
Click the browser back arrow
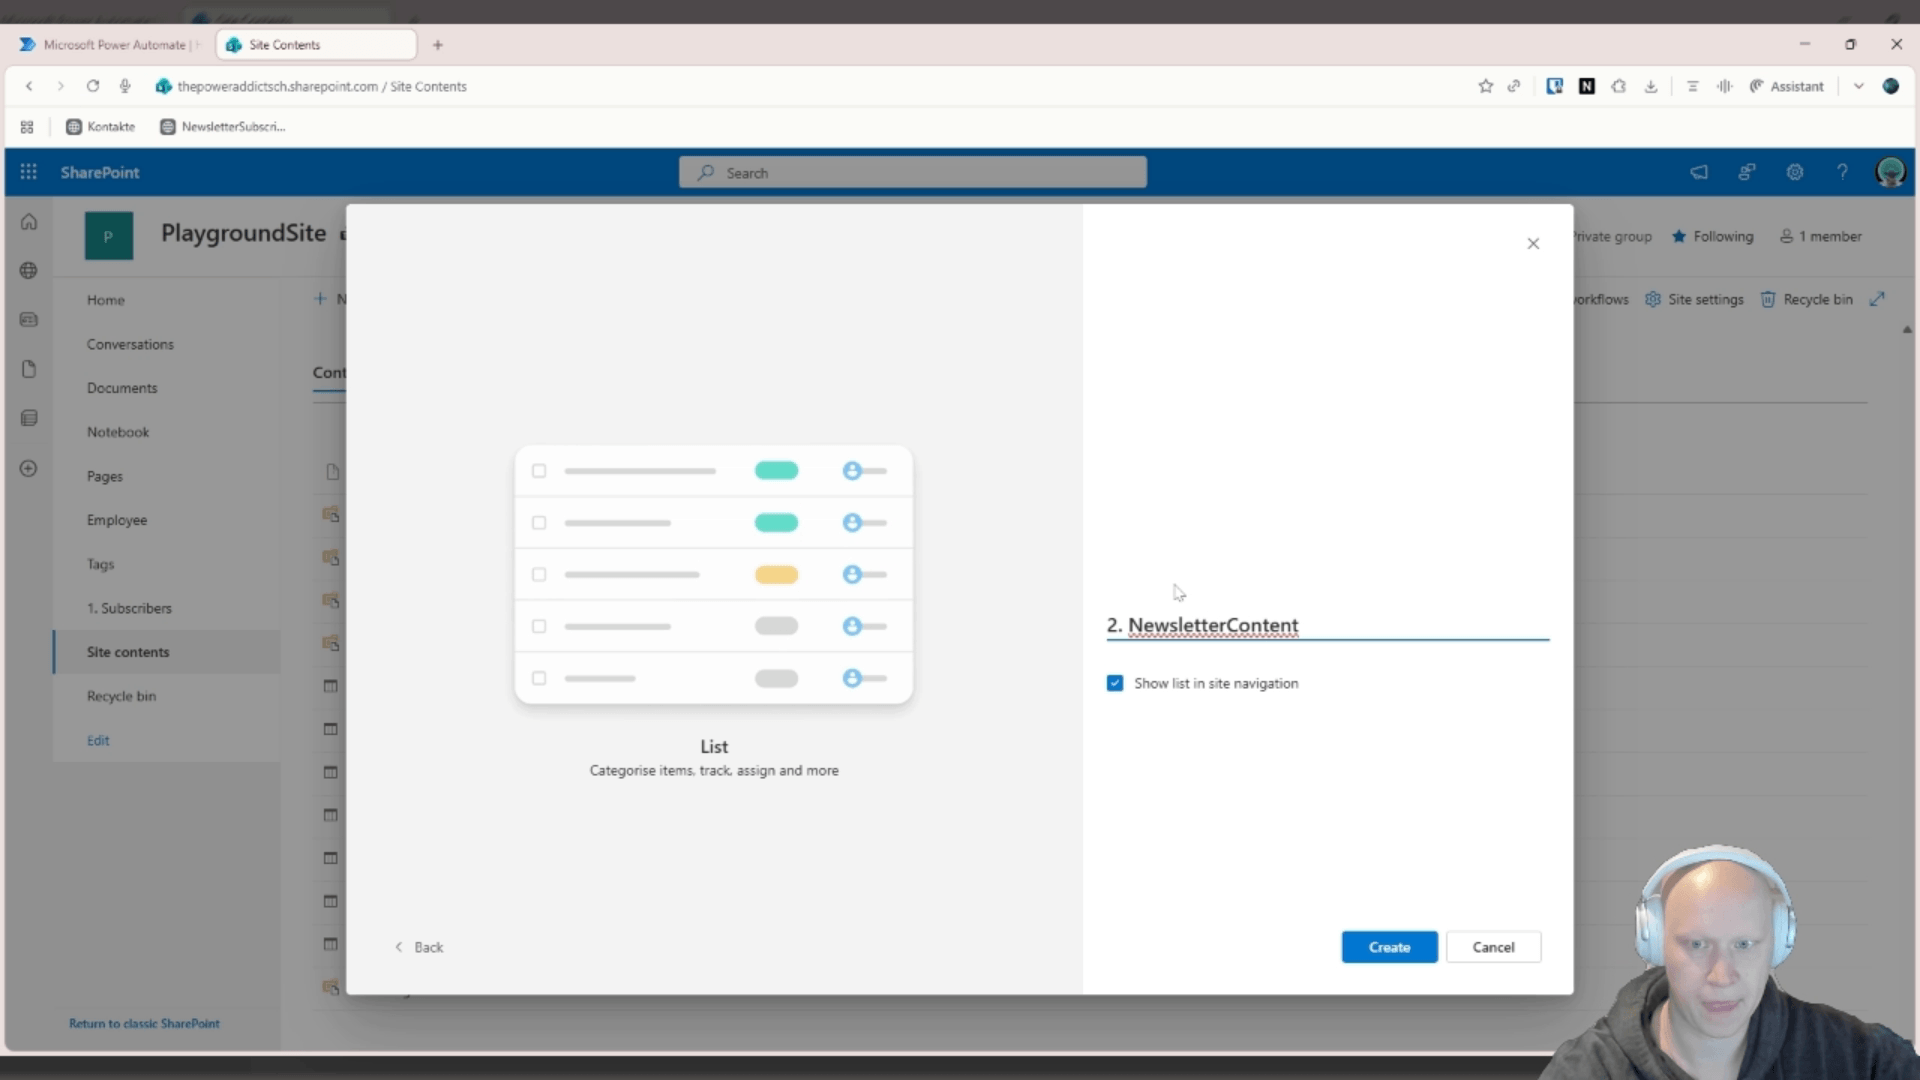tap(30, 86)
